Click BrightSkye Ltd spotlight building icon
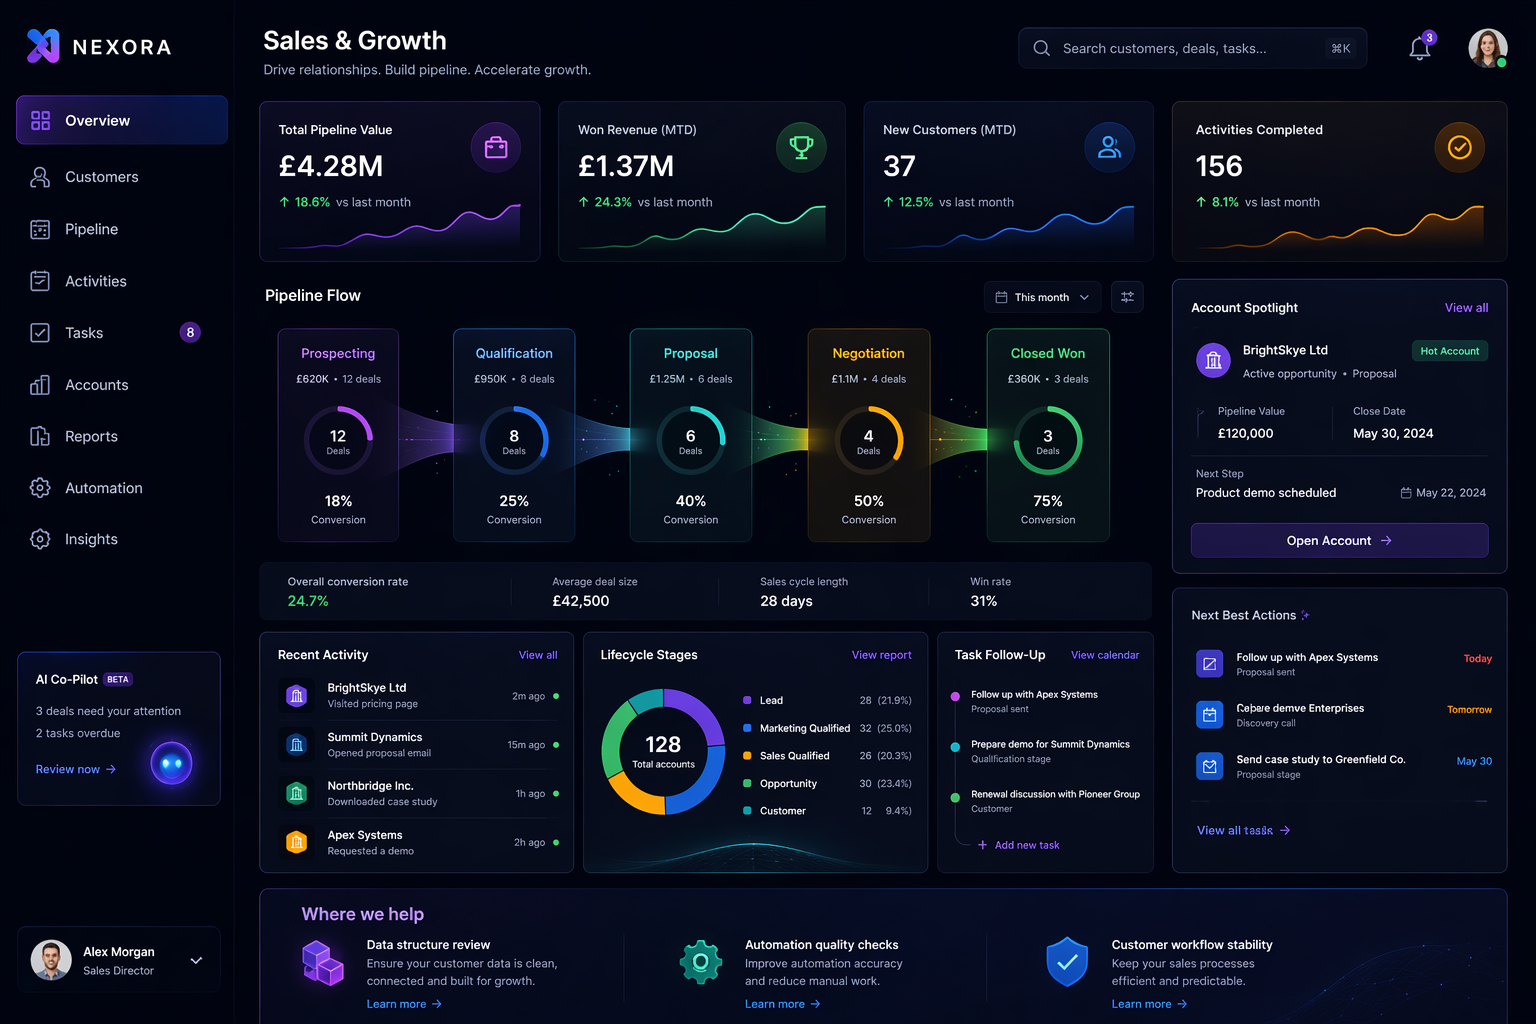1536x1024 pixels. 1213,360
